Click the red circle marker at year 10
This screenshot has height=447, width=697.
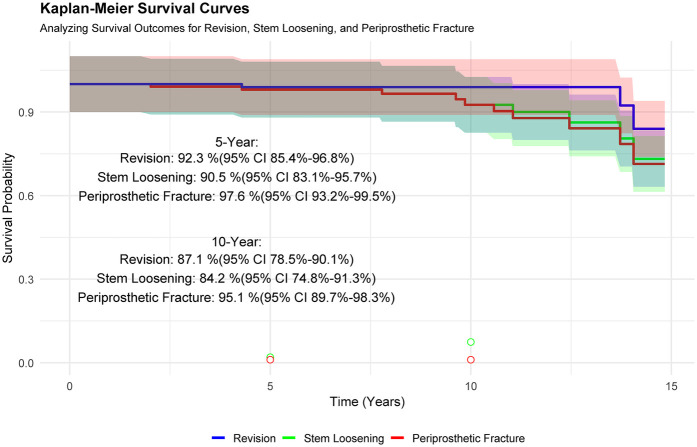(471, 359)
